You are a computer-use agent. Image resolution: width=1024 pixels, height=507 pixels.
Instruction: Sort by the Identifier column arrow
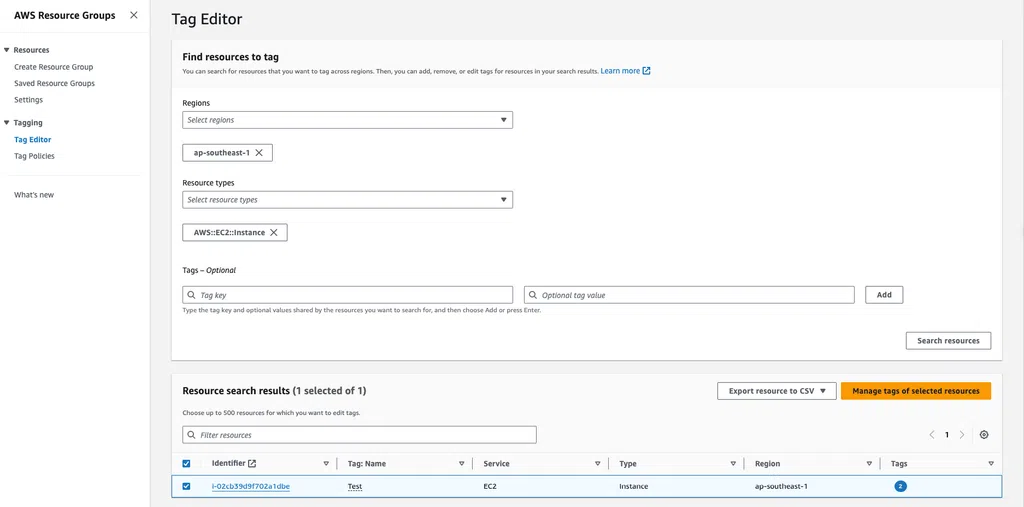[326, 464]
